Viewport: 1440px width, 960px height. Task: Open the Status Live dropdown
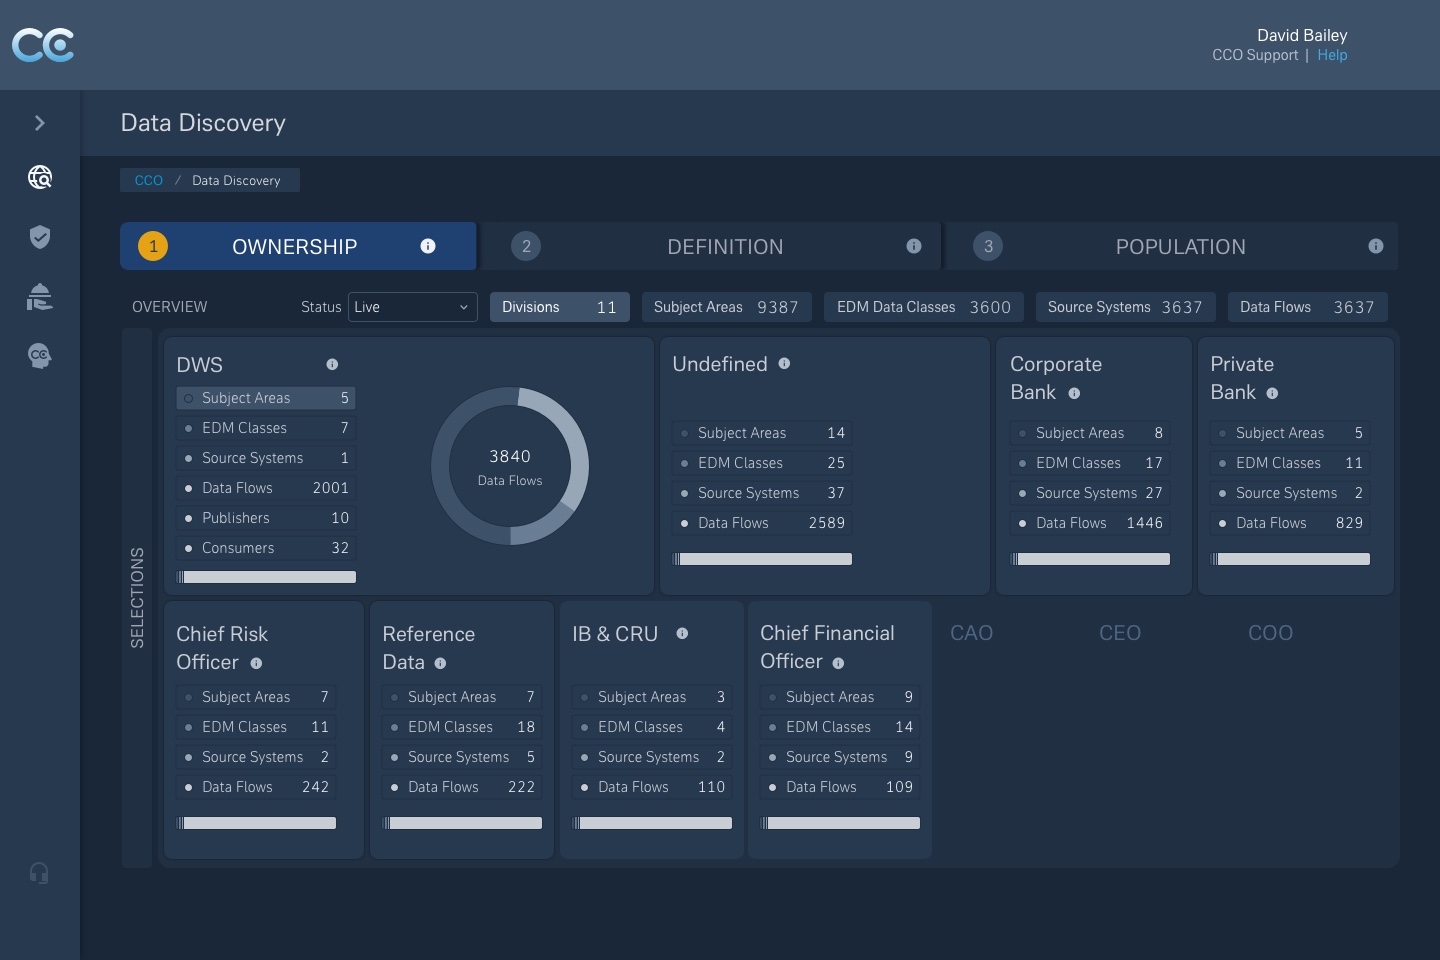point(412,307)
